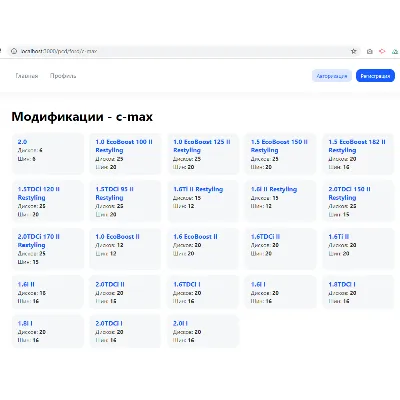Viewport: 400px width, 400px height.
Task: Open 1.5 EcoBoost 182 II Restyling
Action: [357, 146]
